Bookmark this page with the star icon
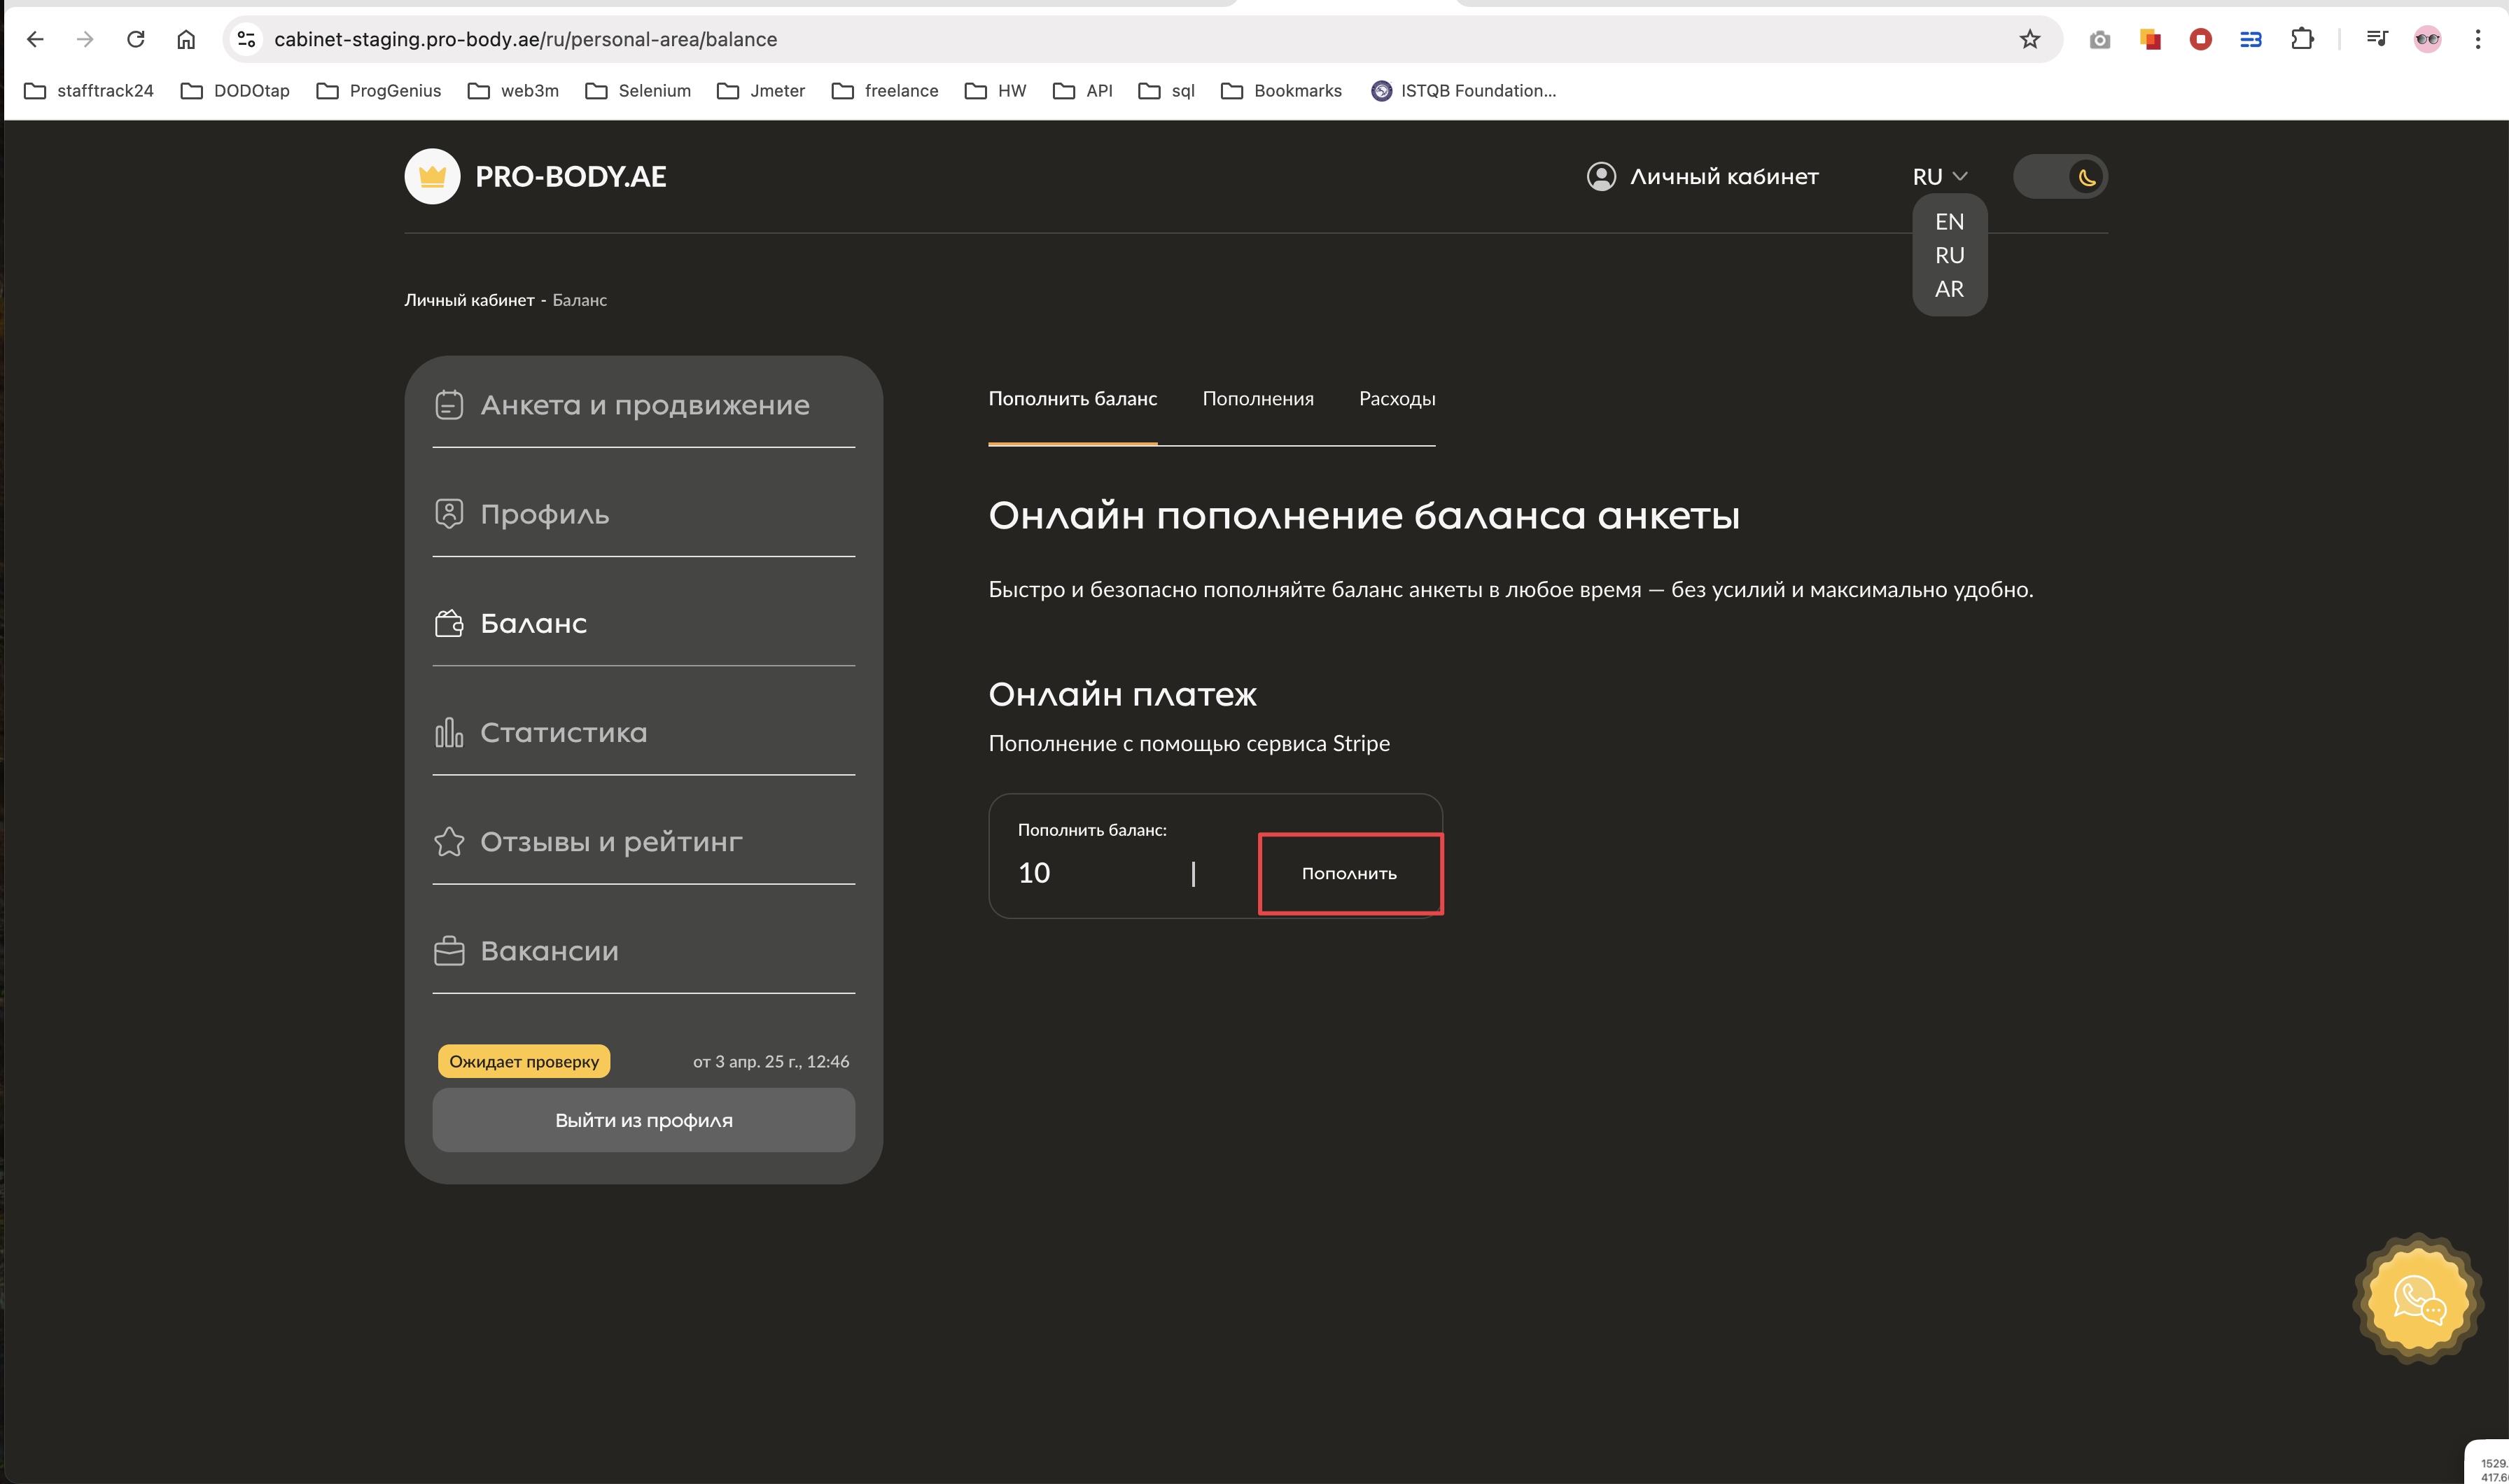Viewport: 2509px width, 1484px height. point(2029,39)
